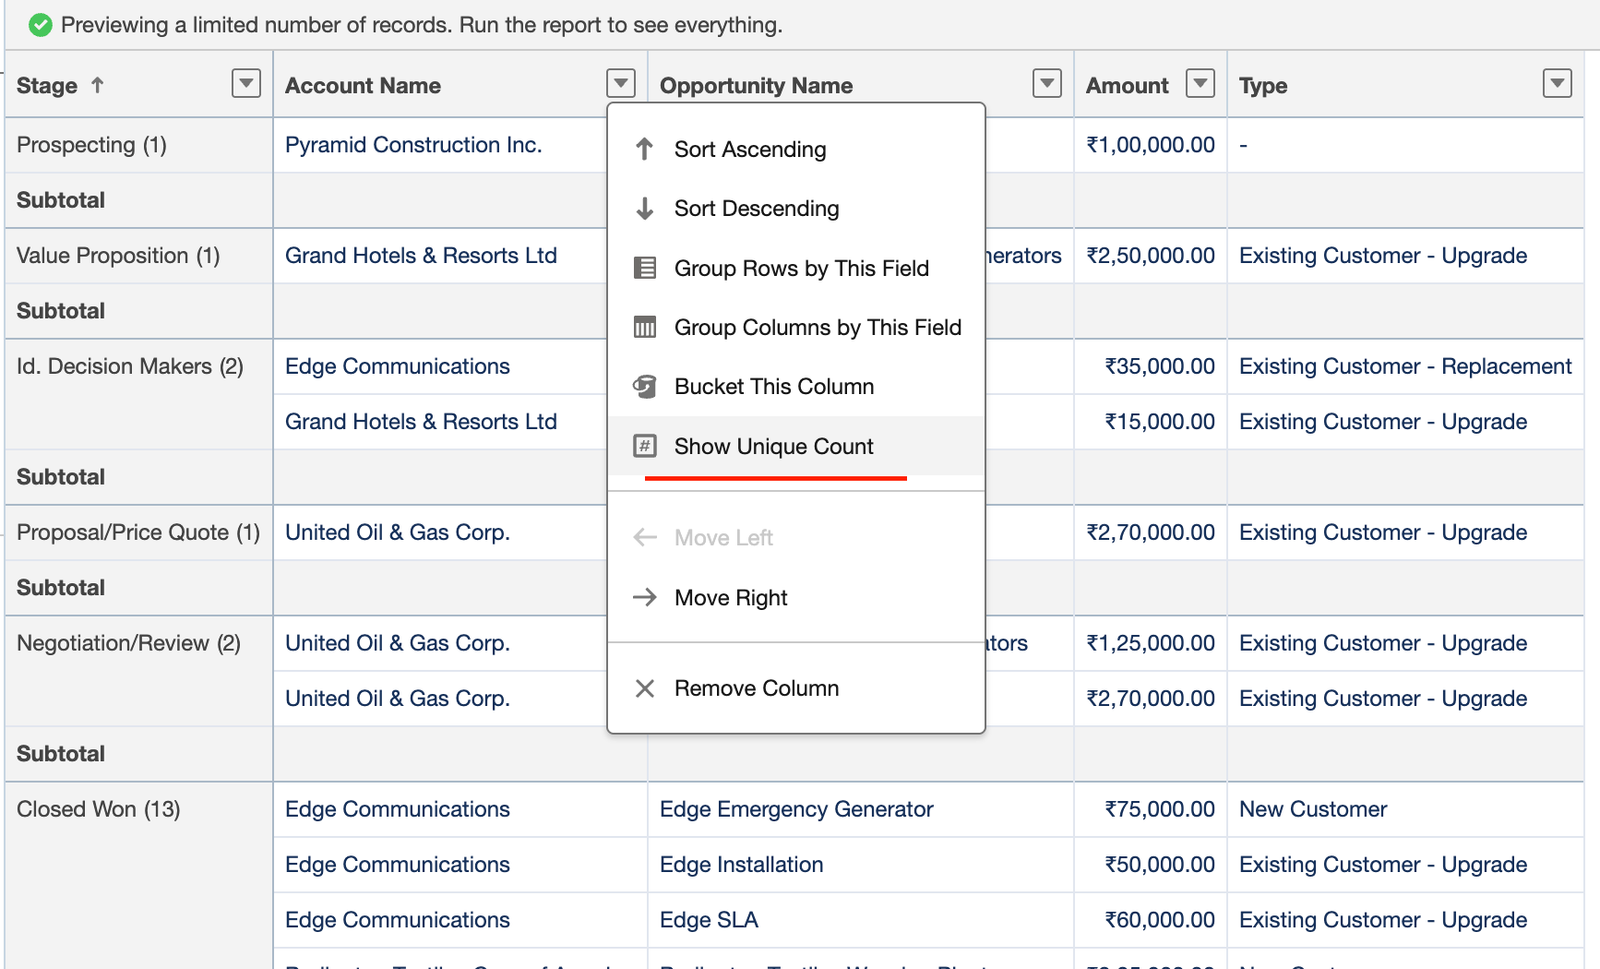Toggle the Account Name column menu arrow

click(621, 83)
